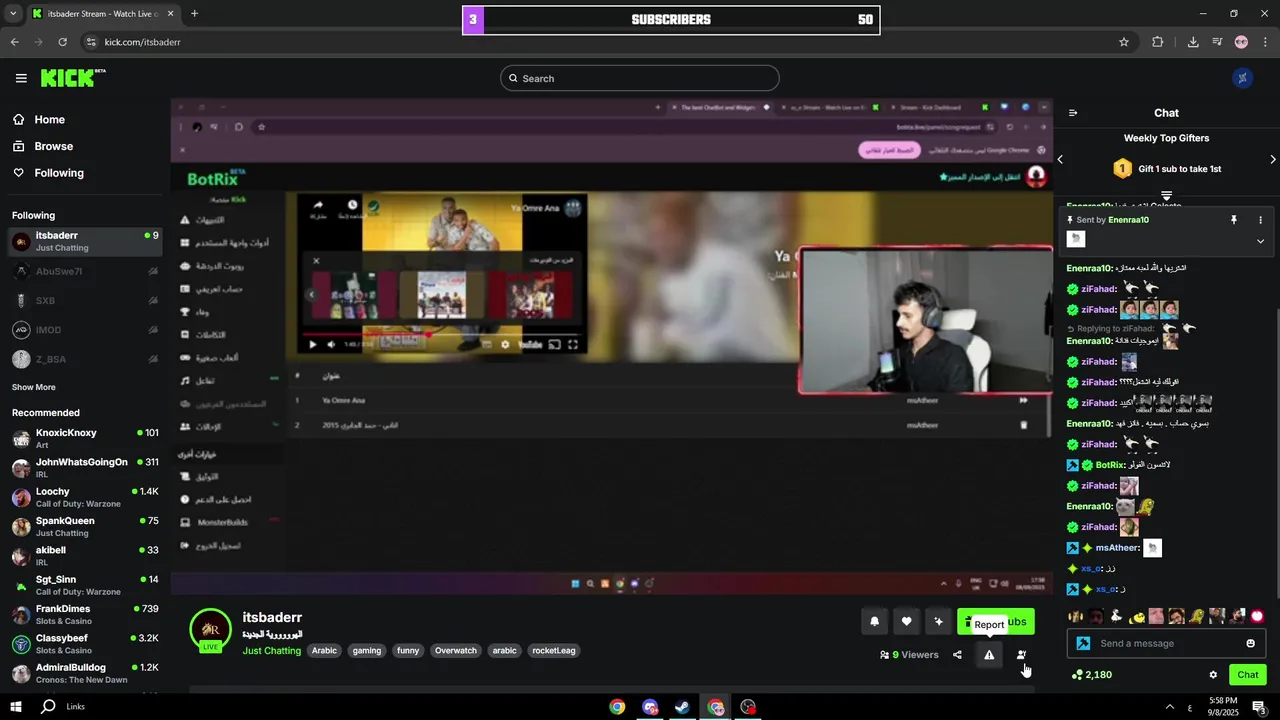Image resolution: width=1280 pixels, height=720 pixels.
Task: Open browser extensions puzzle icon
Action: tap(1158, 42)
